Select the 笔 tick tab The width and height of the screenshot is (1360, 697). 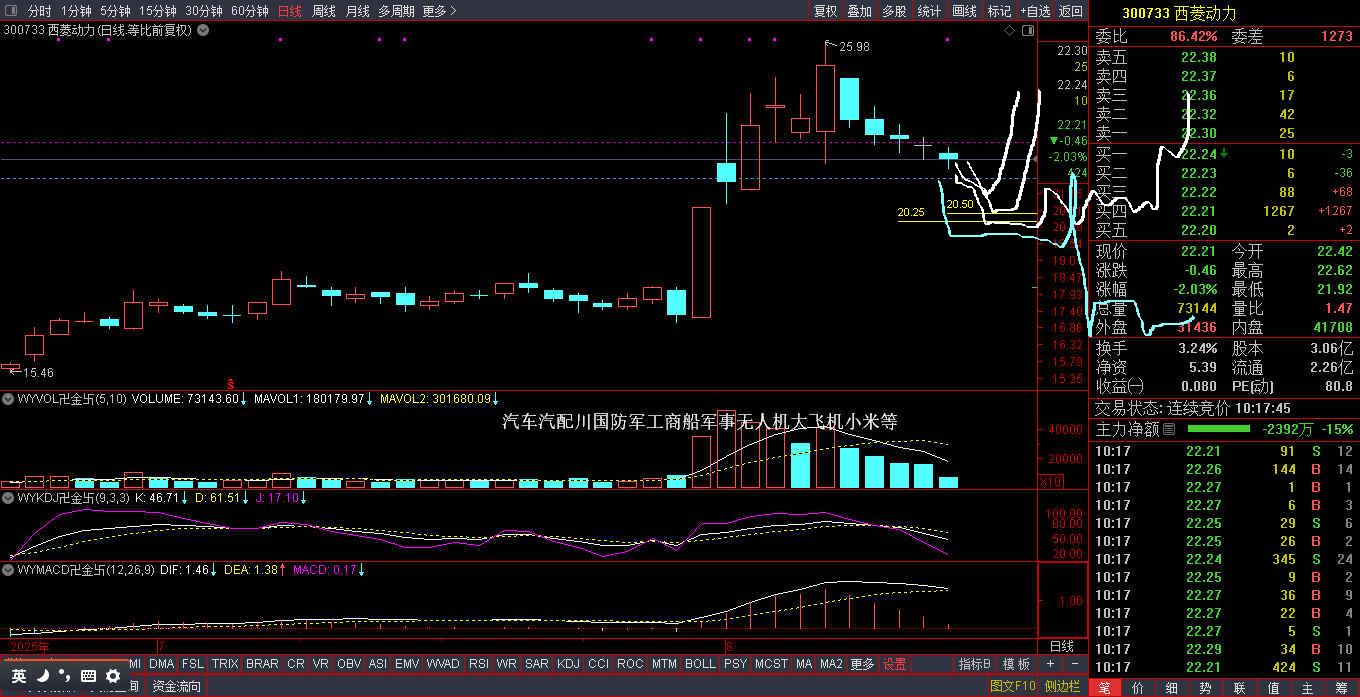(1104, 687)
